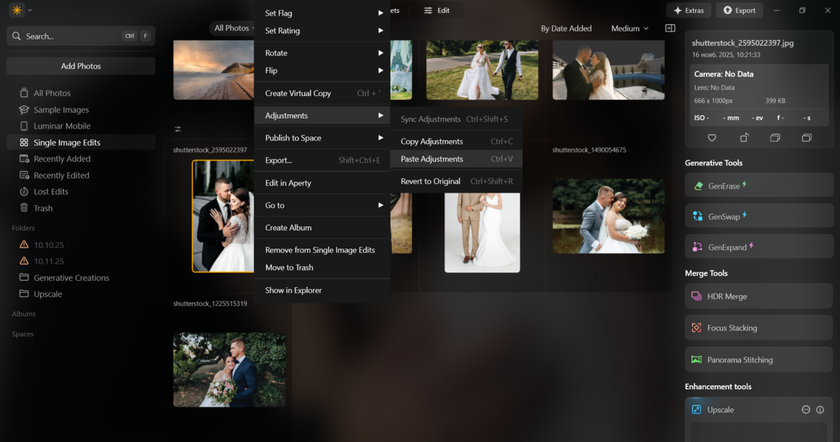
Task: Expand the Set Rating submenu
Action: [322, 31]
